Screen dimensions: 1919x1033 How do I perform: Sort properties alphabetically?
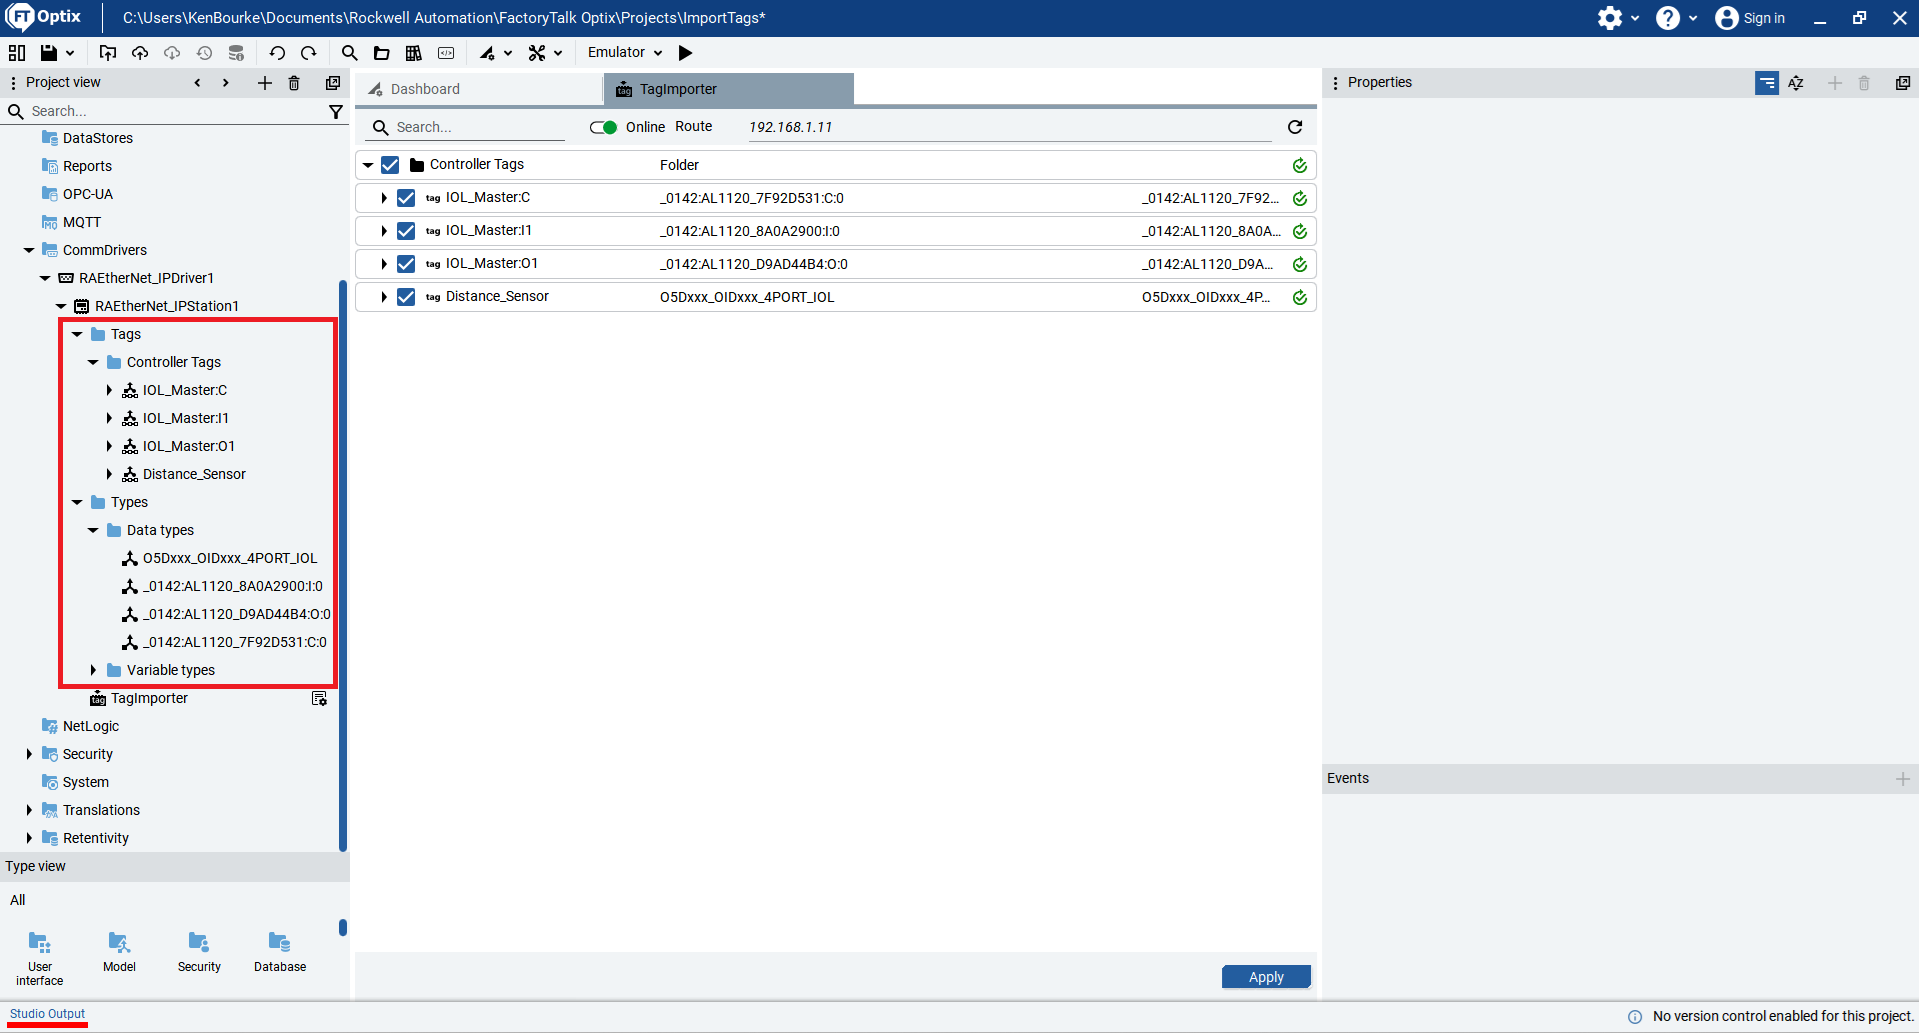[x=1796, y=83]
